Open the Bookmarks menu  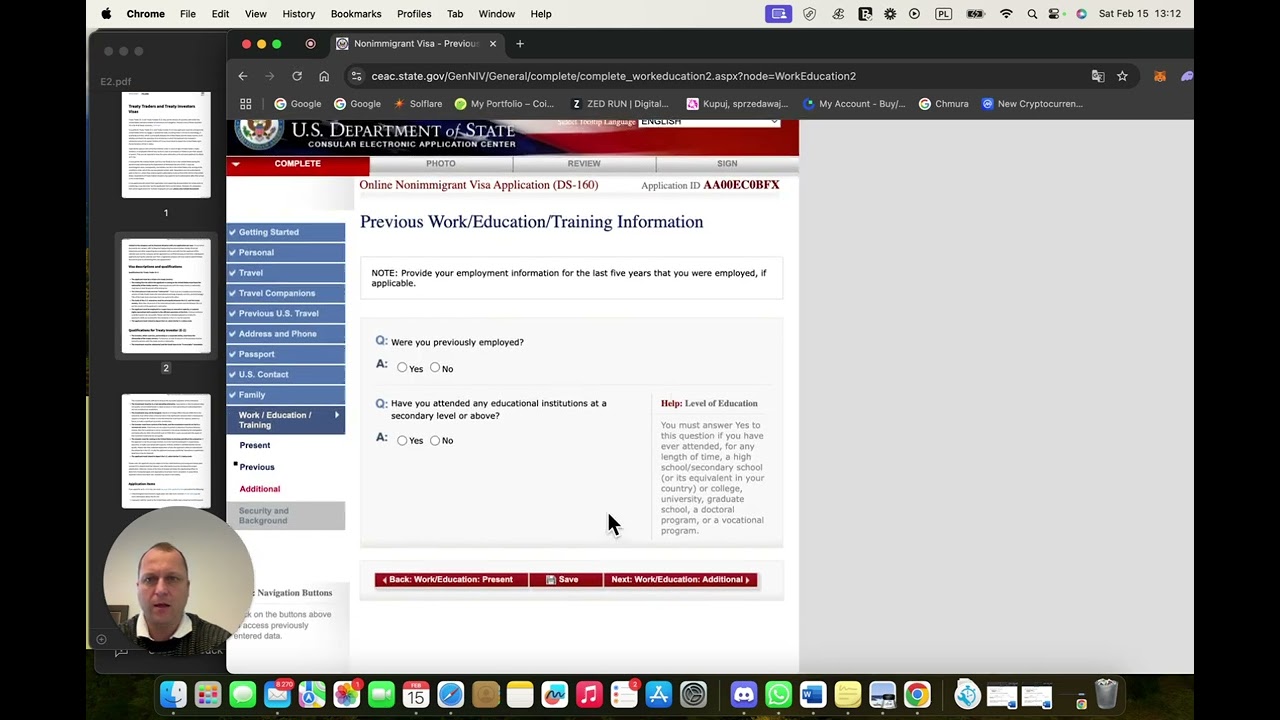coord(356,14)
